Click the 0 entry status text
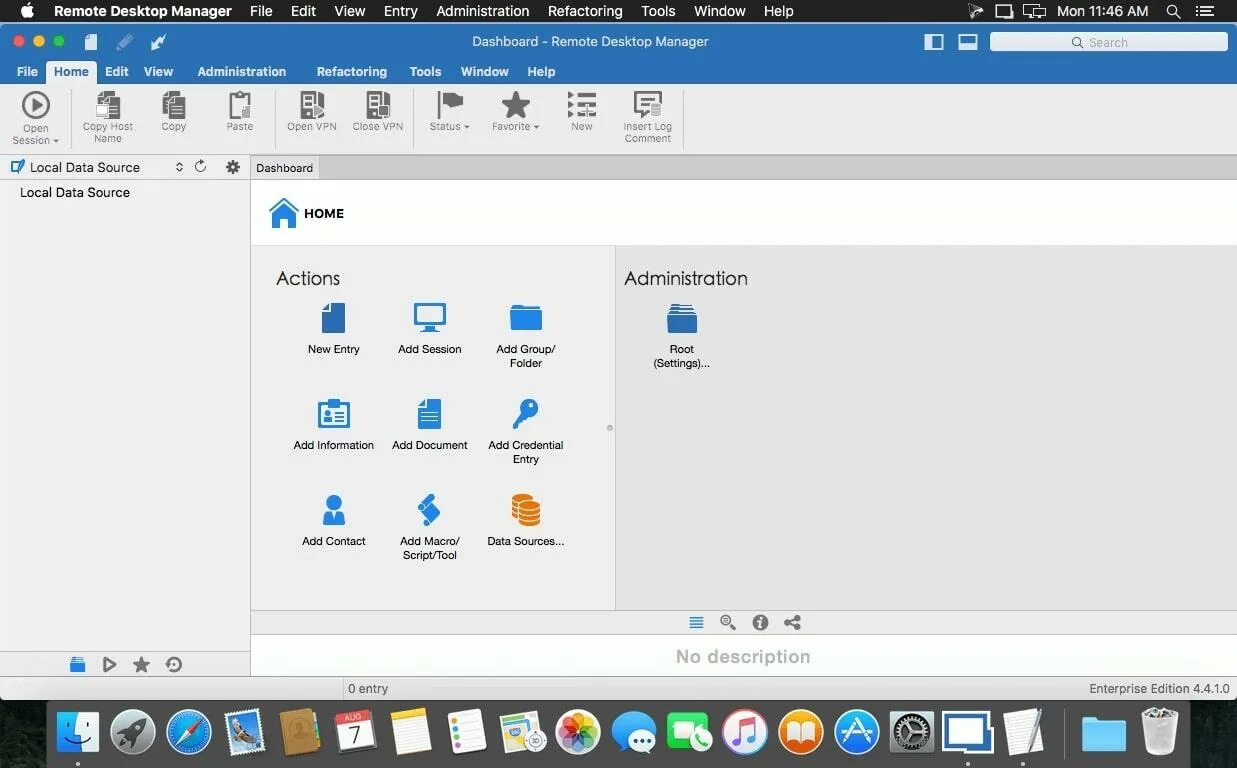The image size is (1237, 768). coord(368,688)
